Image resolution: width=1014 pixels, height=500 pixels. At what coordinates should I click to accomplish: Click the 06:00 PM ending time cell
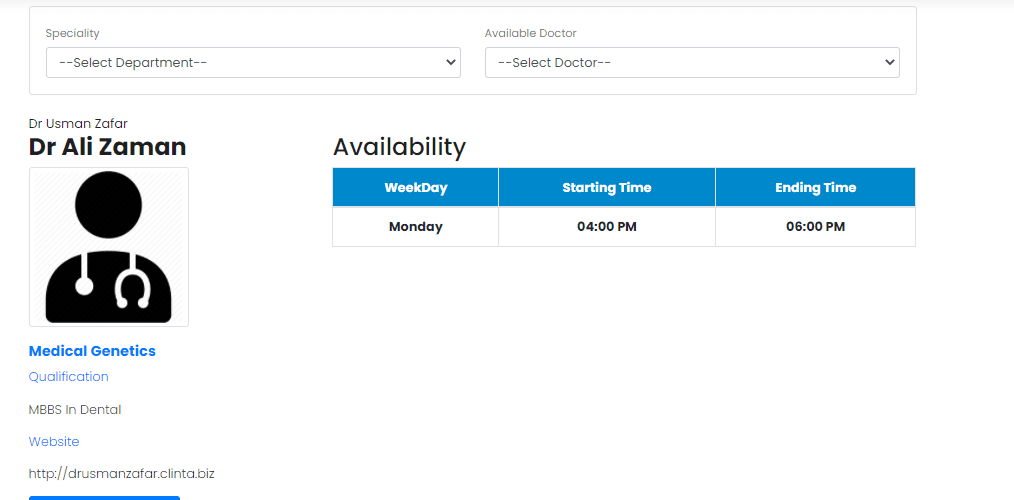tap(815, 227)
